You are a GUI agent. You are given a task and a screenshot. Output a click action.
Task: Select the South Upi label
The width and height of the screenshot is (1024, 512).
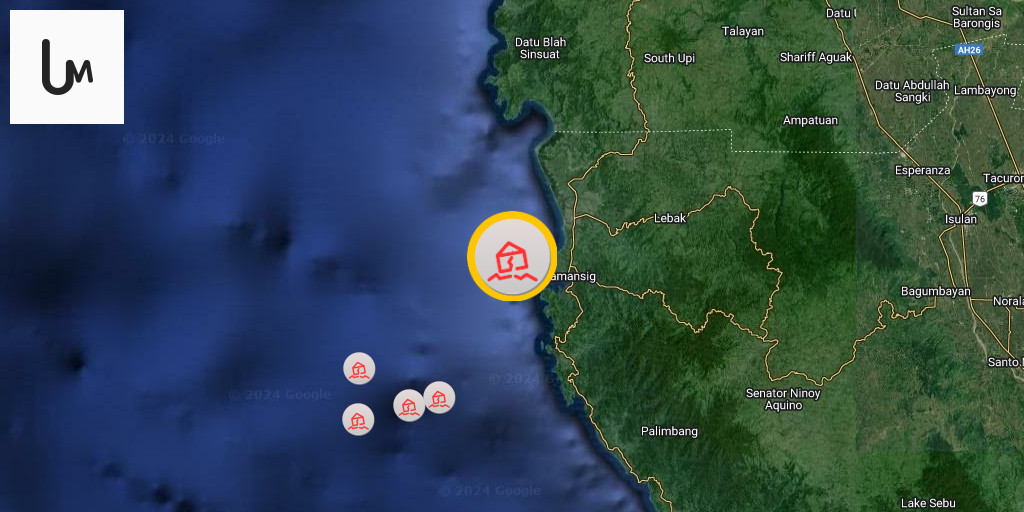(669, 58)
